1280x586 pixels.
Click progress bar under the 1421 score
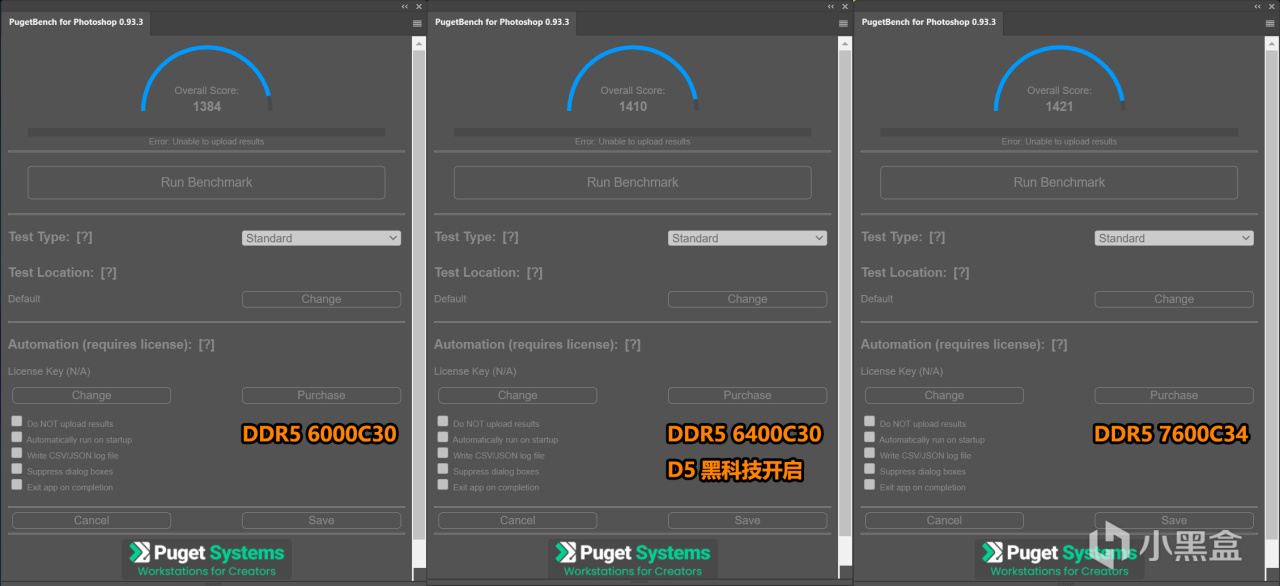click(1059, 131)
